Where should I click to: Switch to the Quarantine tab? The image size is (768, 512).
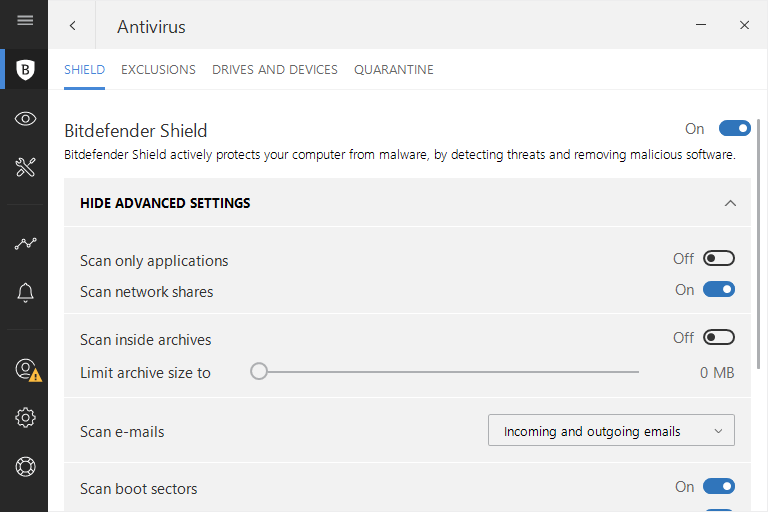393,70
